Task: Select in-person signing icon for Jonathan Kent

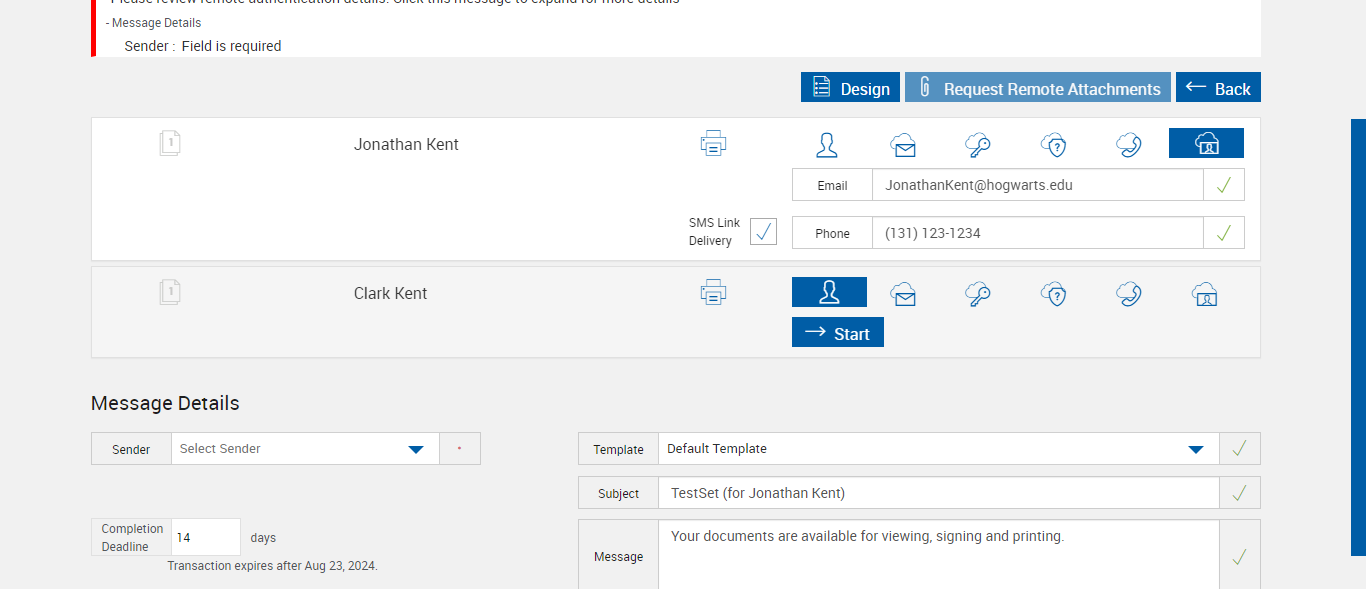Action: tap(827, 145)
